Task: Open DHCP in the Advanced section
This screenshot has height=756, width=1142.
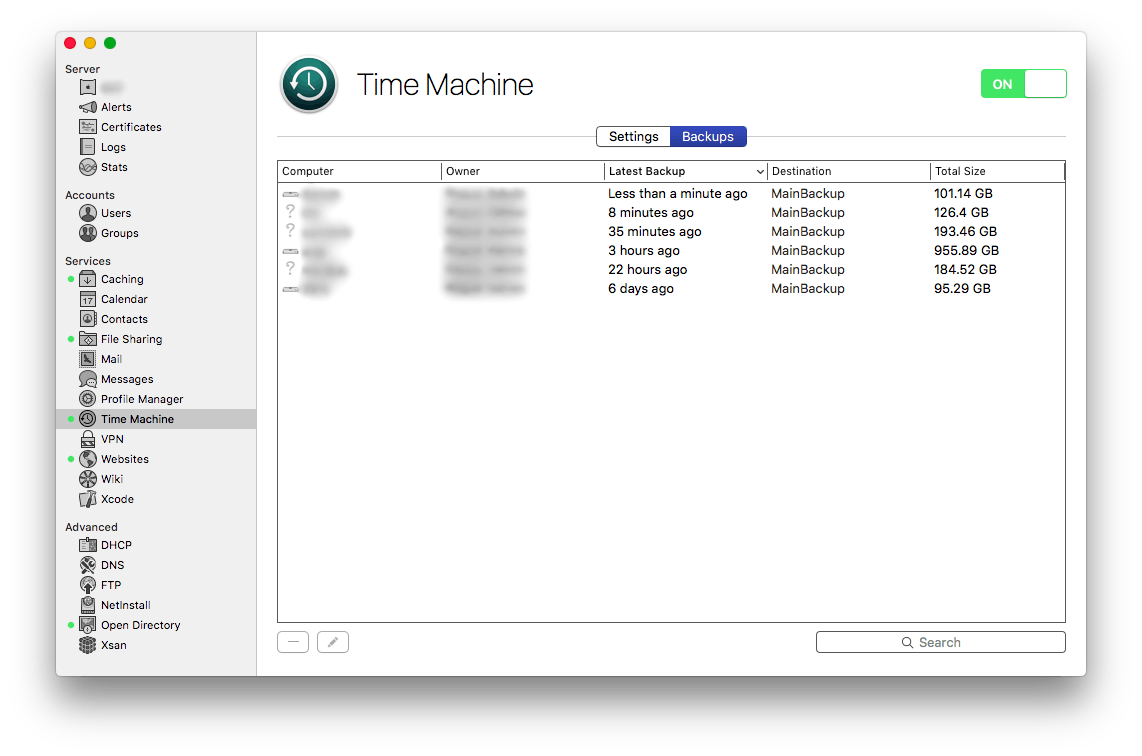Action: click(105, 545)
